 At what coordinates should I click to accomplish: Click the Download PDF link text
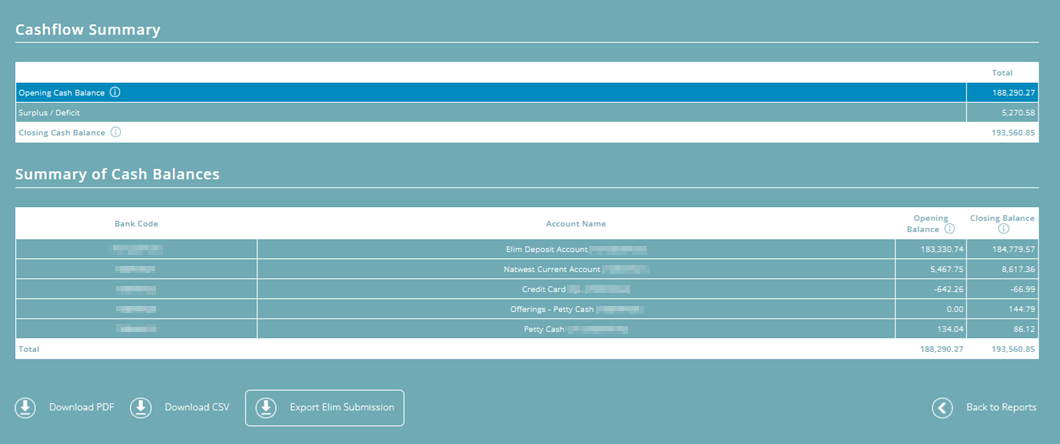pyautogui.click(x=81, y=408)
